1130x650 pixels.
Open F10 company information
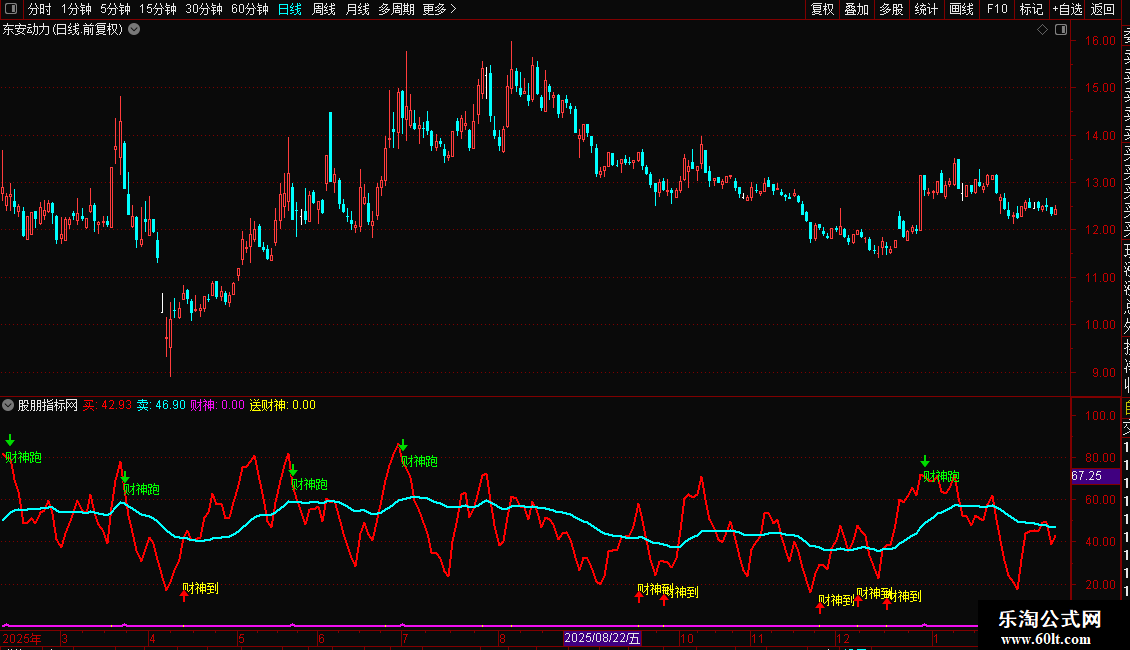997,9
